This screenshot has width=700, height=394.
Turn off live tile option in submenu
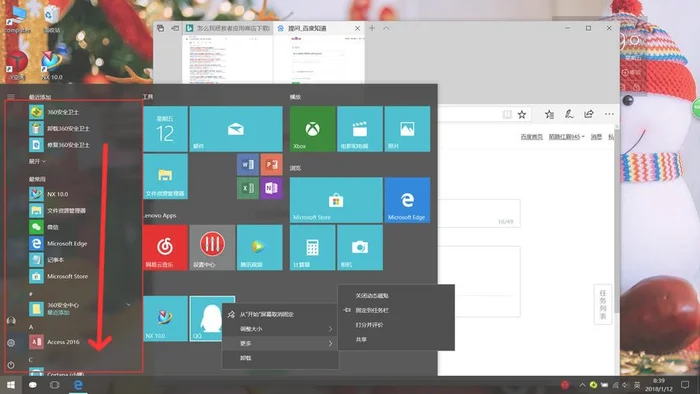tap(372, 295)
